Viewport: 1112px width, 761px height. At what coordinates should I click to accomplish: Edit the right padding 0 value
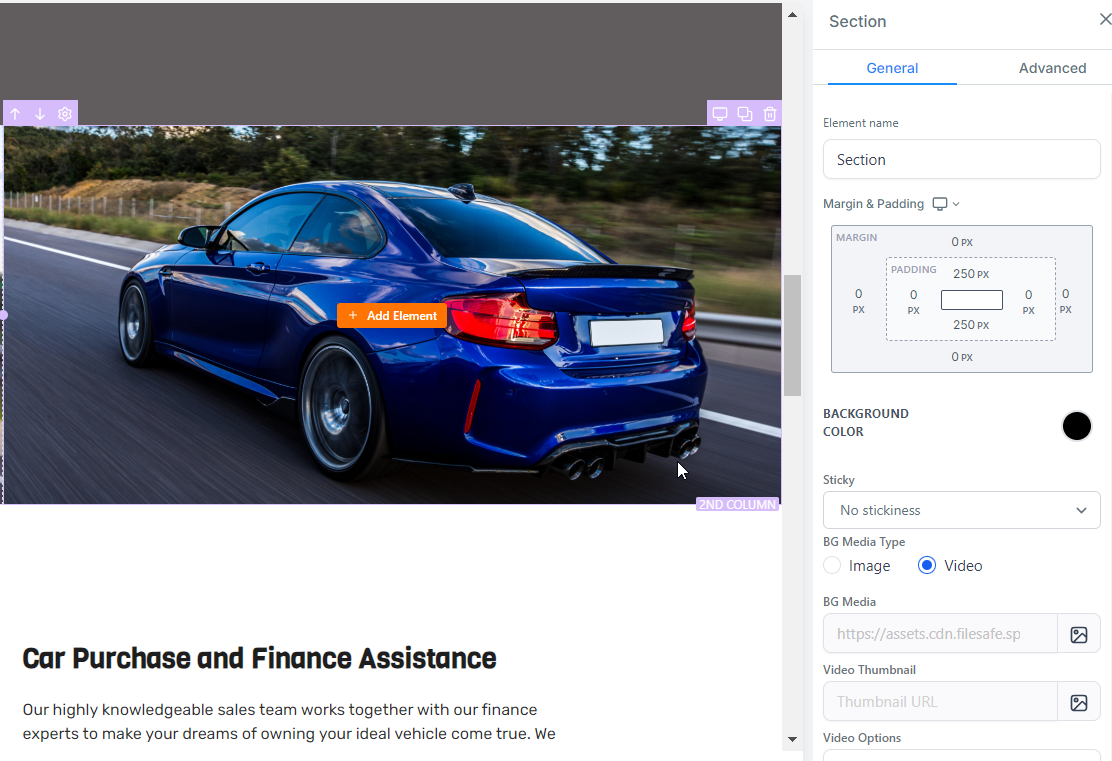(x=1028, y=301)
